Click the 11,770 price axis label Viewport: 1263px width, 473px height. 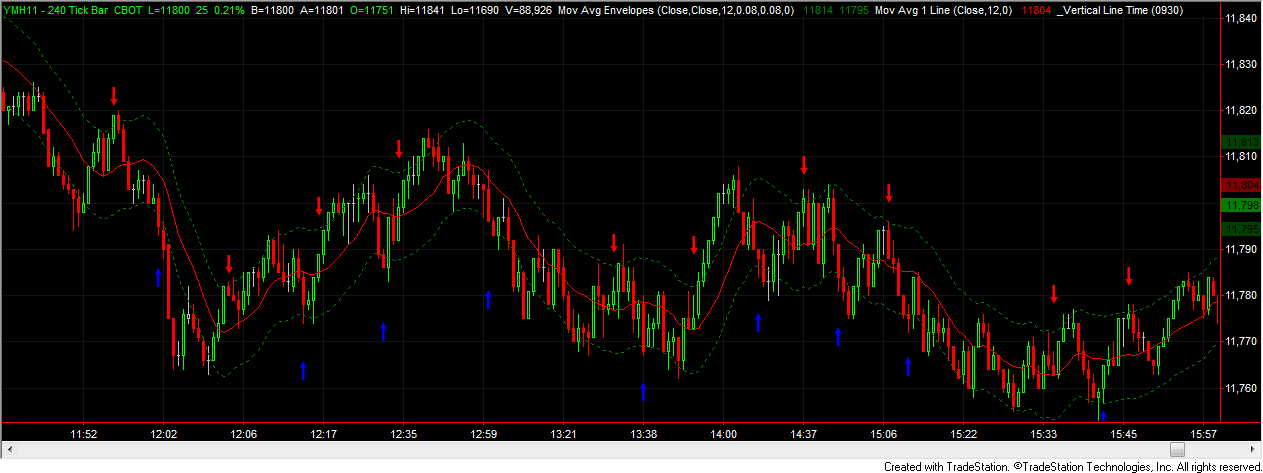[1241, 341]
